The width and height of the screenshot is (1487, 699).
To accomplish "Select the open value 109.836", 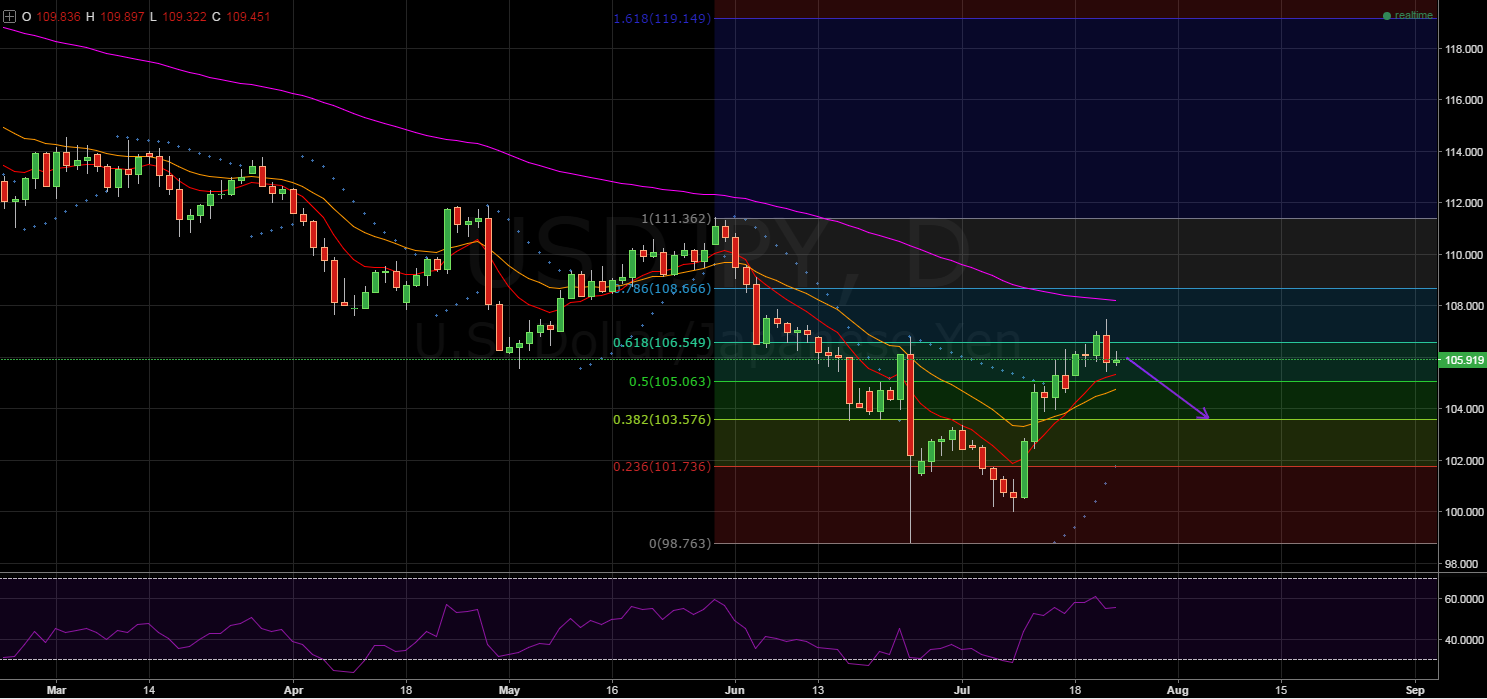I will coord(57,17).
